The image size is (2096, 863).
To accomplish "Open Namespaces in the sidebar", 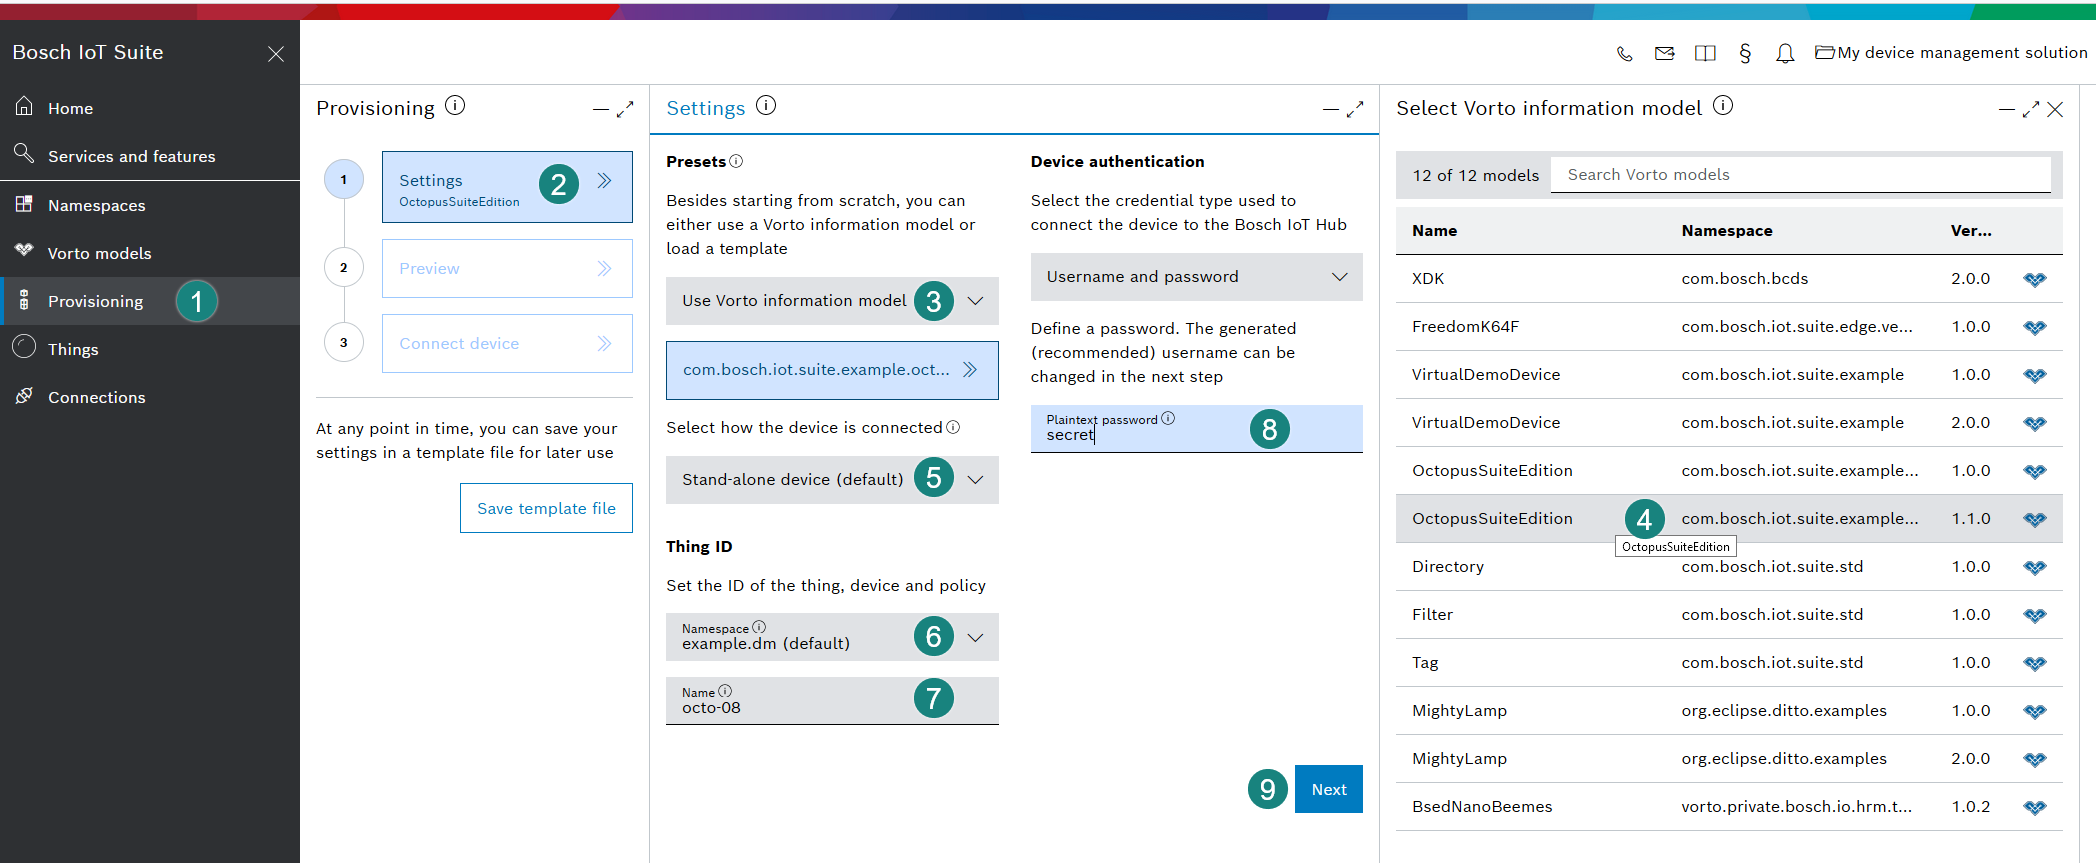I will coord(150,205).
